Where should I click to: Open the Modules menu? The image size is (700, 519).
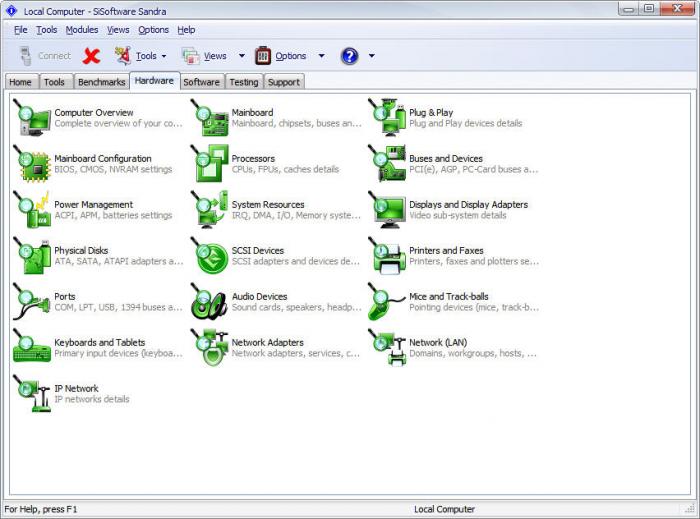pyautogui.click(x=82, y=30)
